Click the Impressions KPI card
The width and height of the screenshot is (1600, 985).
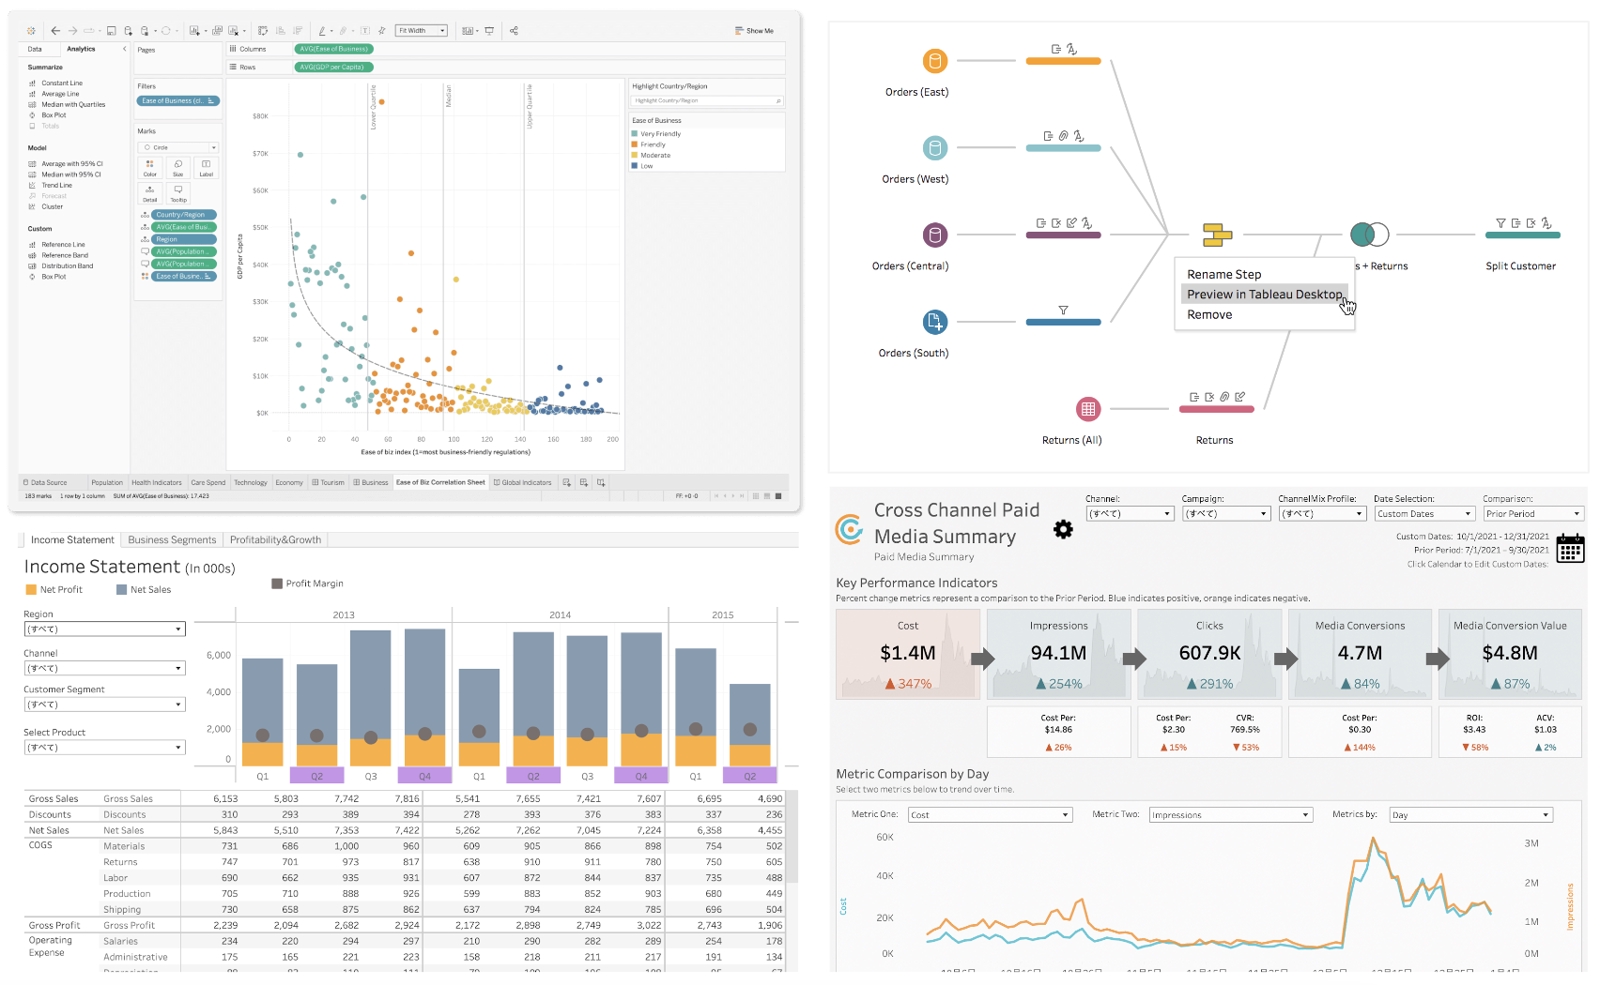pyautogui.click(x=1059, y=654)
